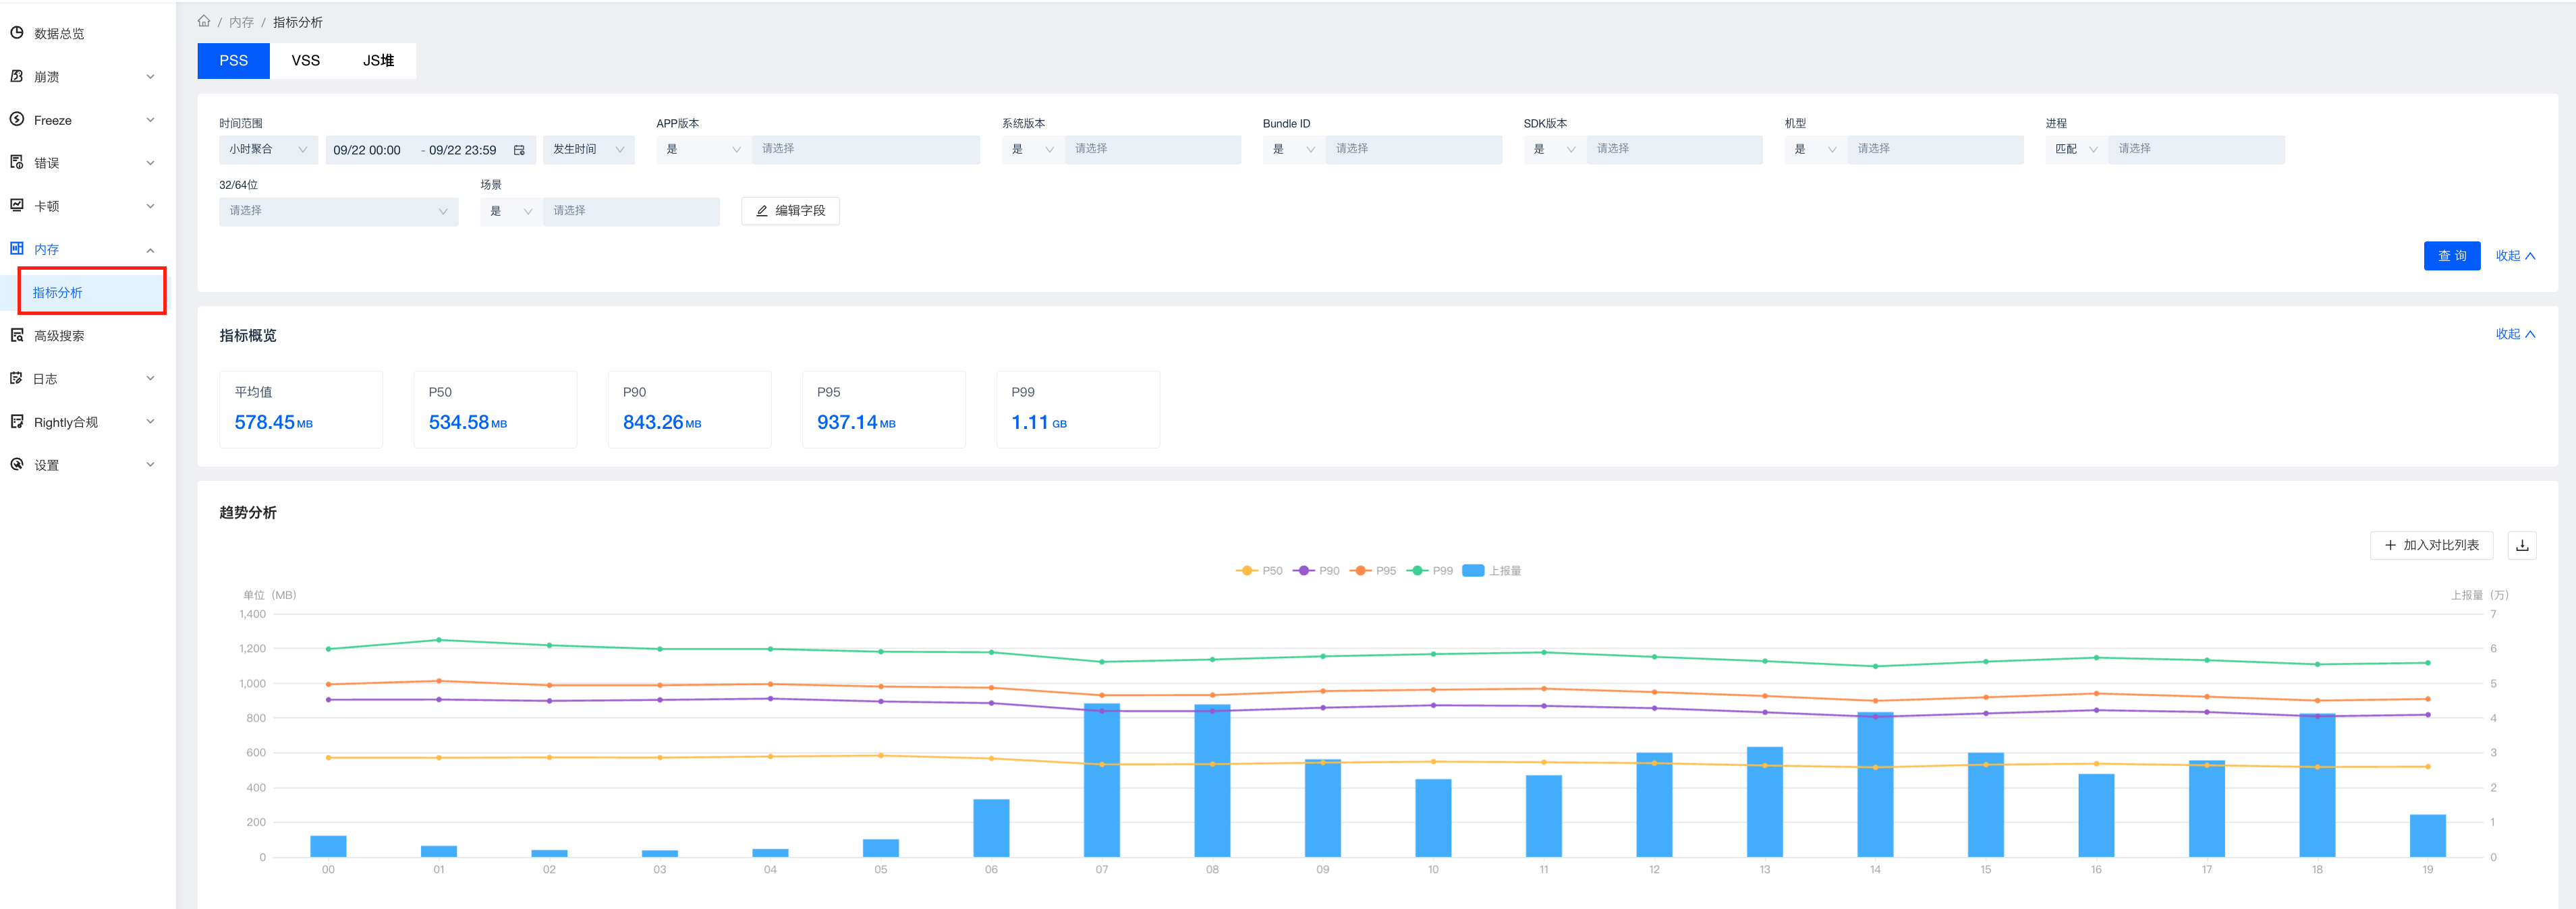2576x909 pixels.
Task: Open the 小时聚合 aggregation dropdown
Action: [x=268, y=149]
